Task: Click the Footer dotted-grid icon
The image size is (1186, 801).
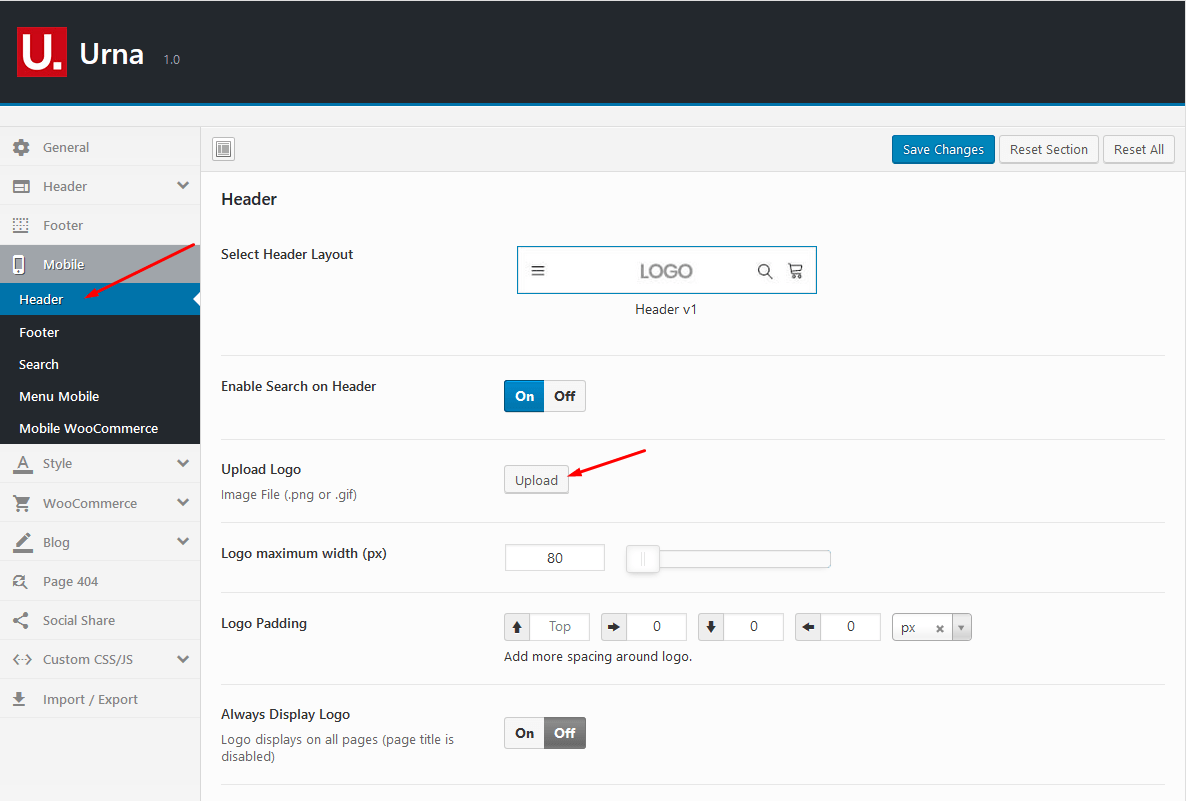Action: [21, 225]
